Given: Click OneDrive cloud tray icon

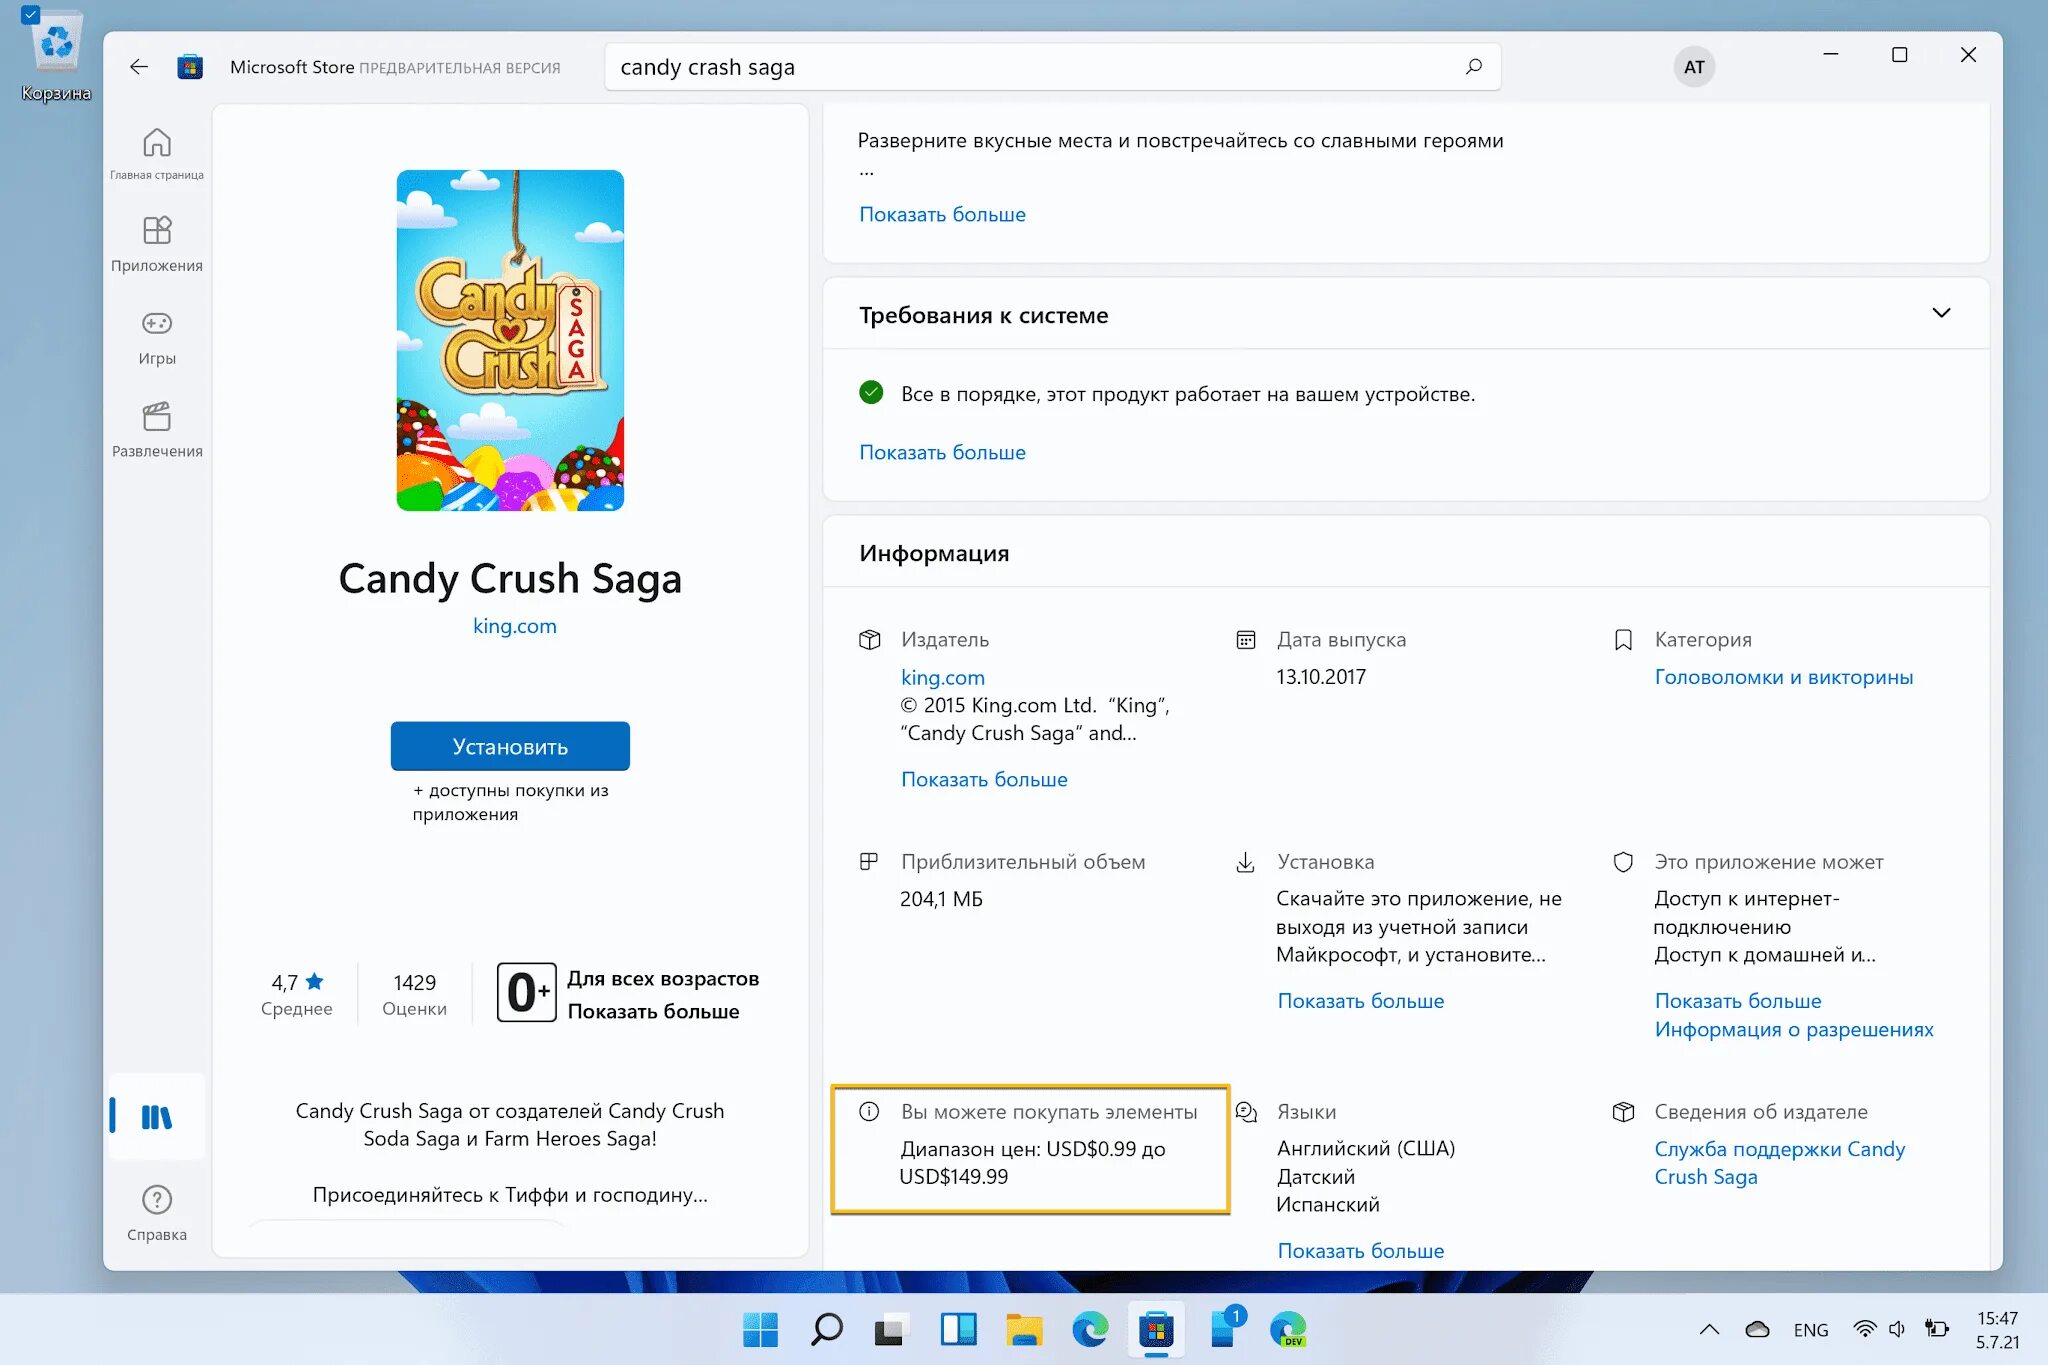Looking at the screenshot, I should [x=1757, y=1330].
